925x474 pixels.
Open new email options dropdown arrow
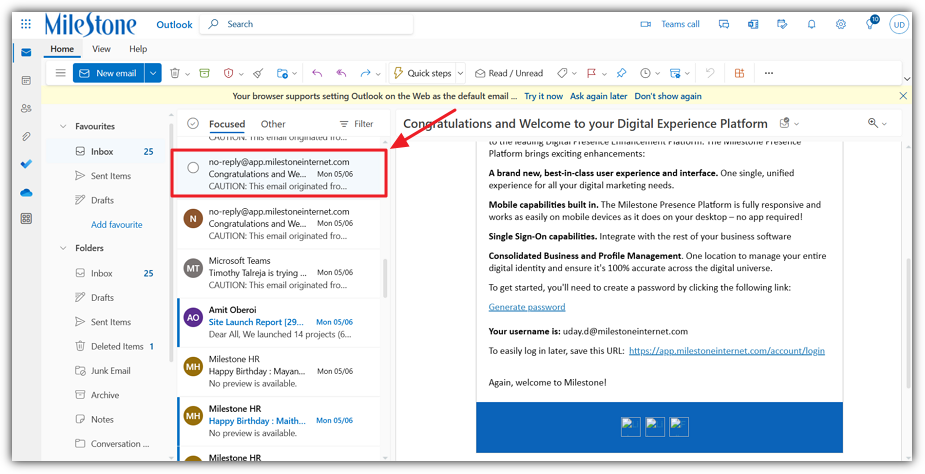pyautogui.click(x=153, y=73)
